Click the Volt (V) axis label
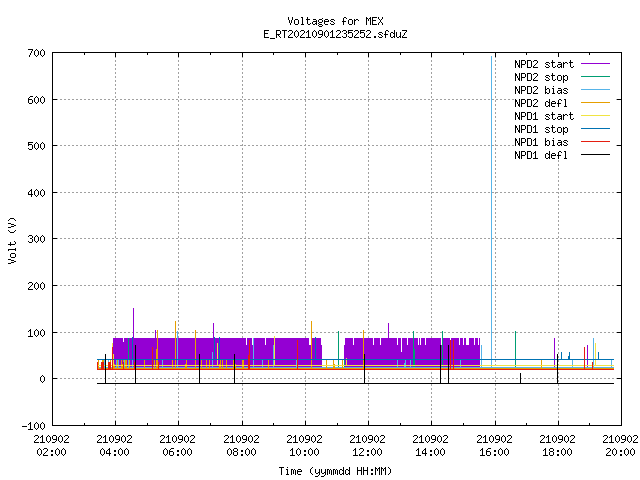Screen dimensions: 640x480 pyautogui.click(x=12, y=240)
